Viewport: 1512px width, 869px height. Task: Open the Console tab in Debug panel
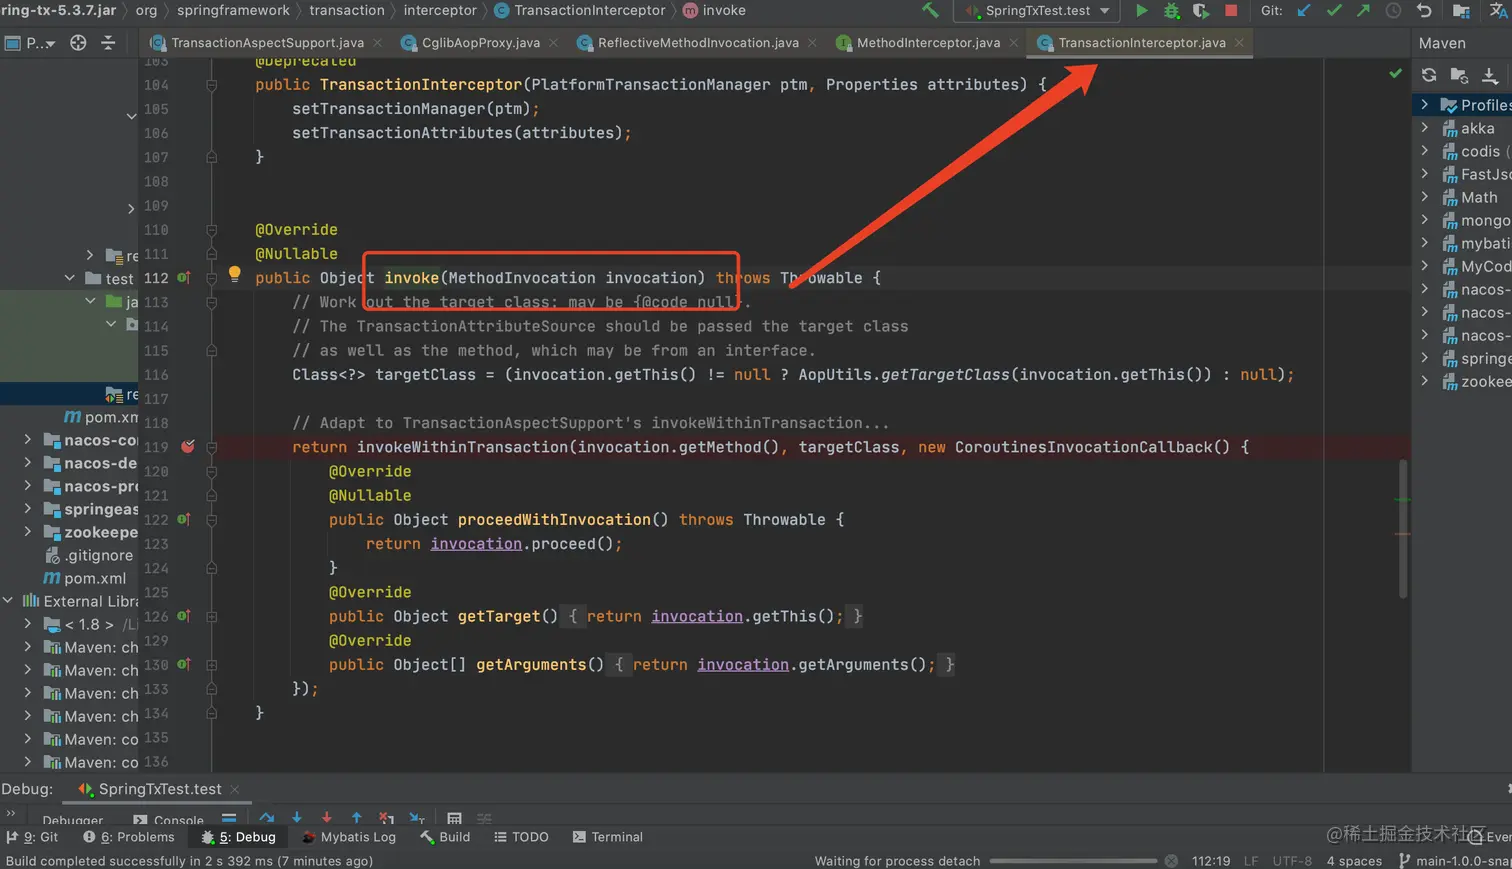[x=168, y=820]
